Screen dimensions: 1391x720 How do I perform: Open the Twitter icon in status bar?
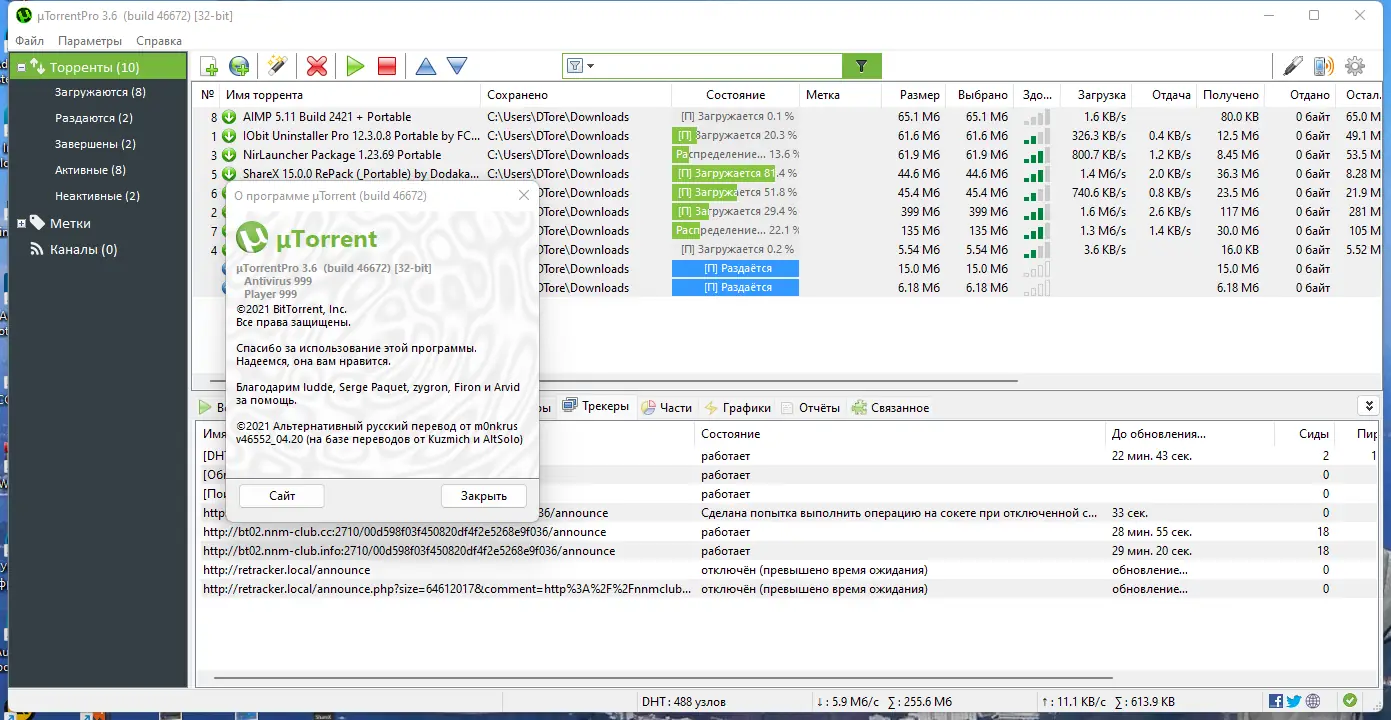coord(1292,700)
